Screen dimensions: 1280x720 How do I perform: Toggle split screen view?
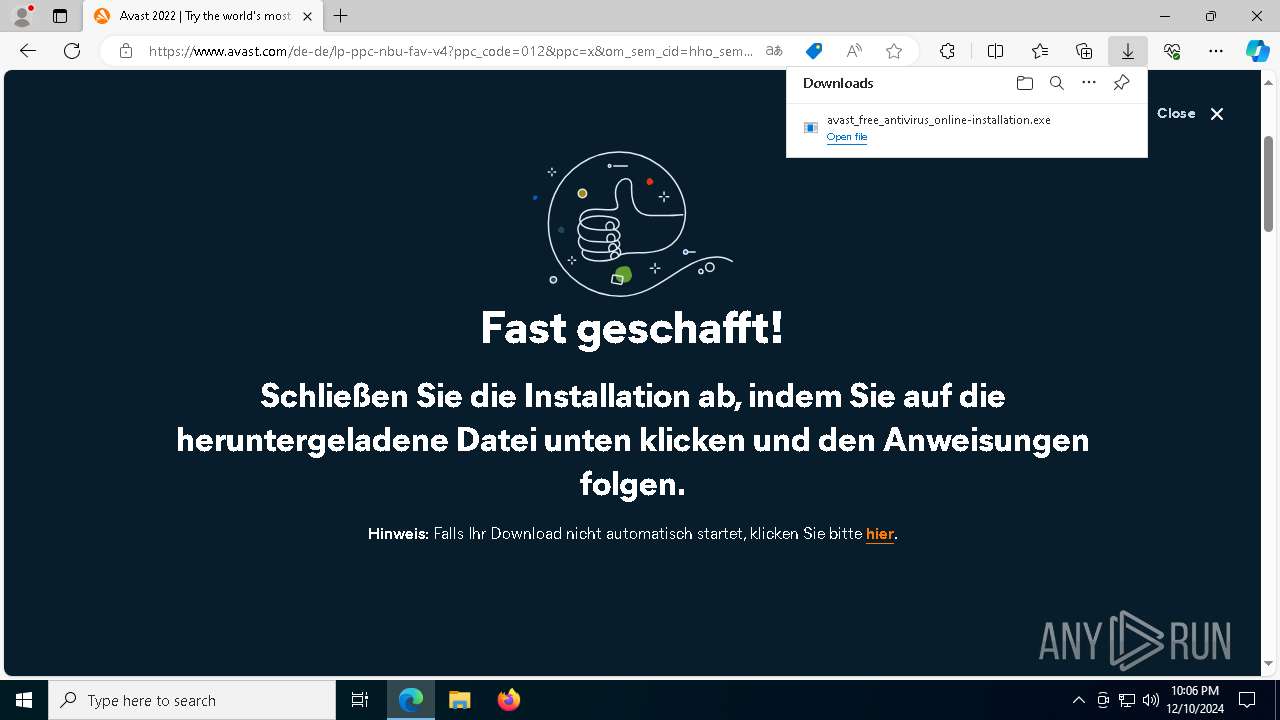click(x=995, y=51)
